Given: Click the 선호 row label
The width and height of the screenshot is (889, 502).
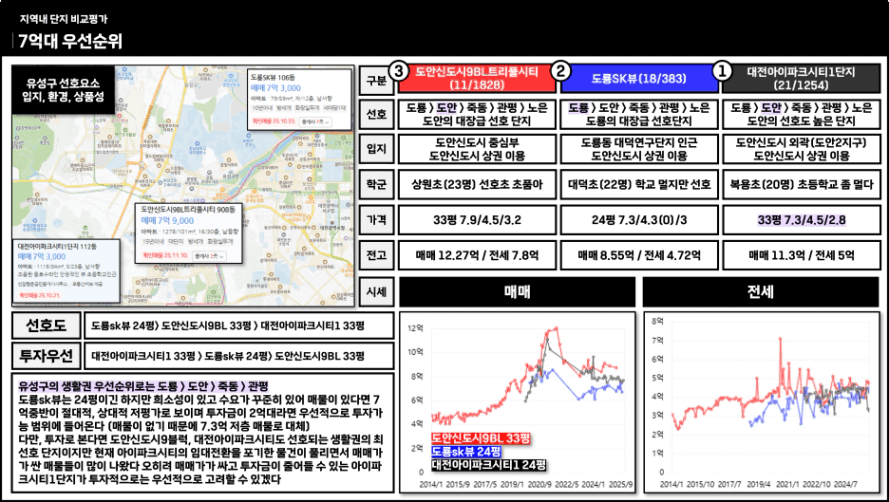Looking at the screenshot, I should pos(376,114).
